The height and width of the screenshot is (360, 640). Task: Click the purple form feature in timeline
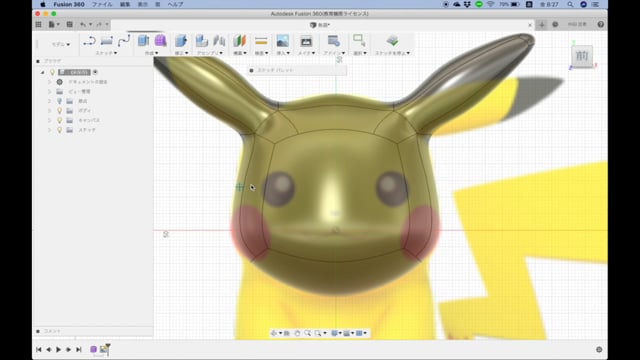coord(93,349)
